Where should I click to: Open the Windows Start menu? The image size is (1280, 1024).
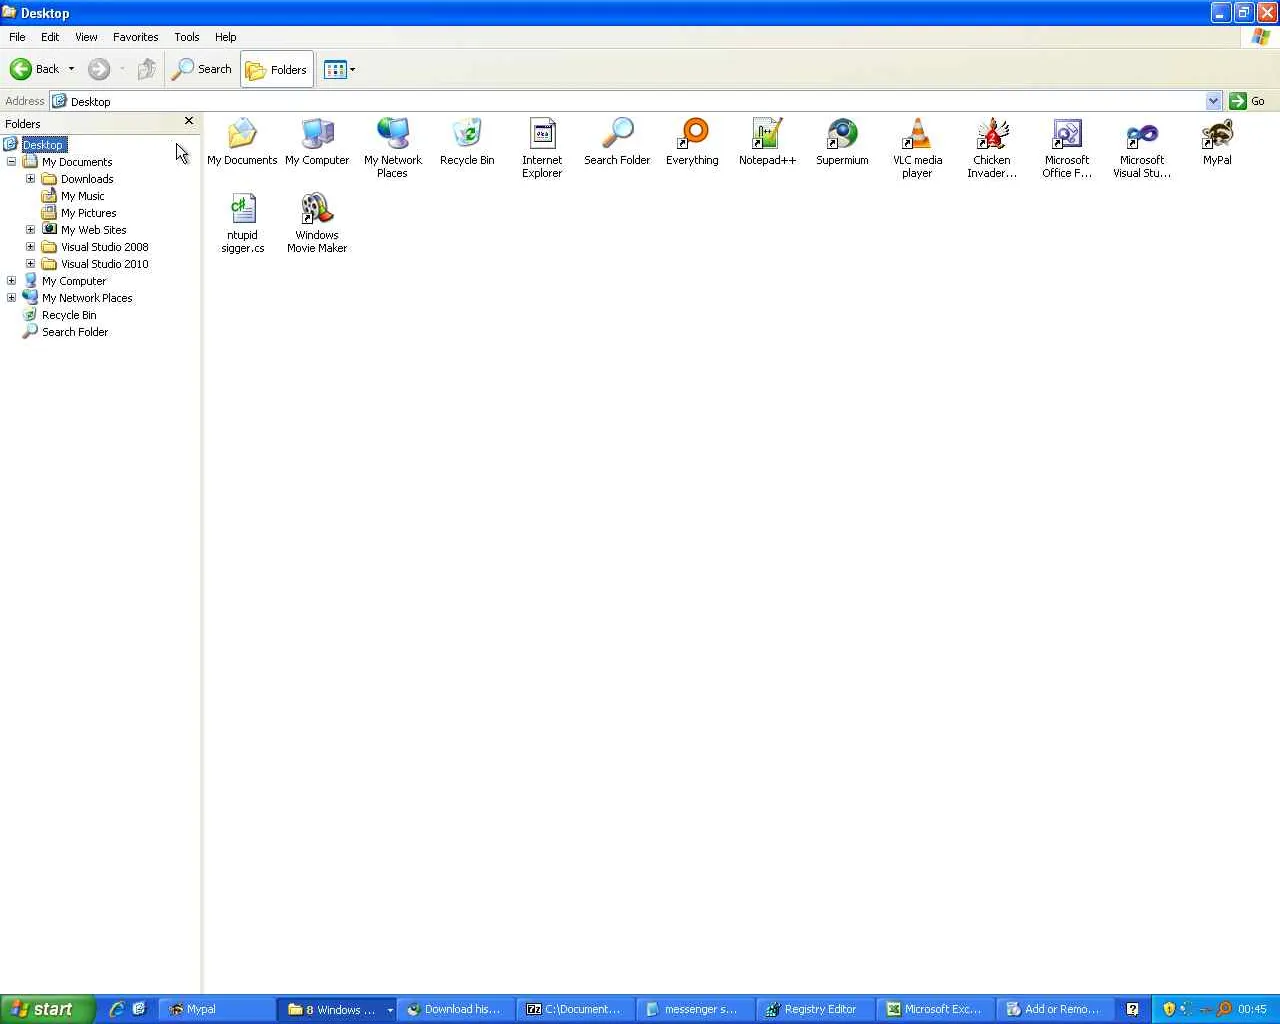pyautogui.click(x=48, y=1009)
